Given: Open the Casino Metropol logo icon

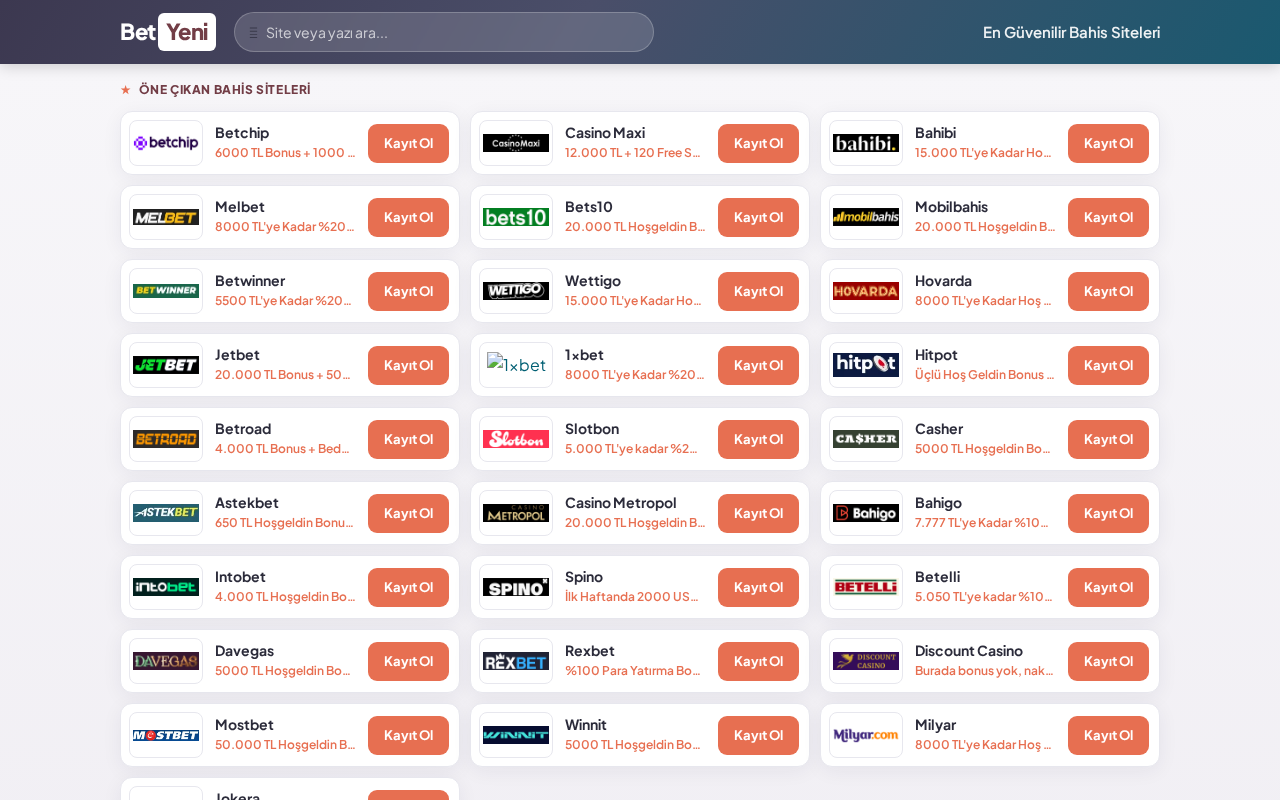Looking at the screenshot, I should click(516, 513).
